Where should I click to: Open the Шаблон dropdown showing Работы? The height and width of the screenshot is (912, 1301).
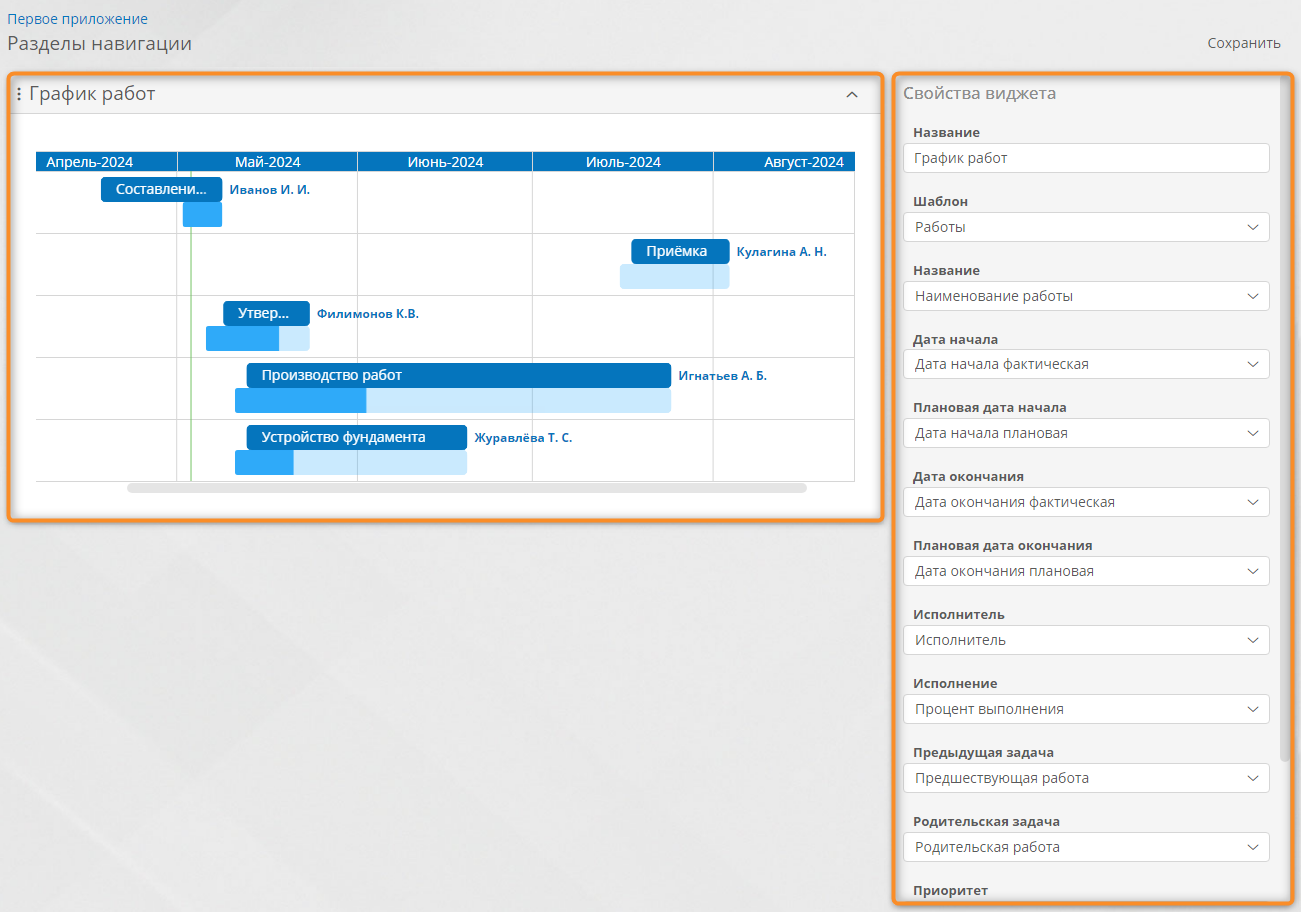pos(1085,227)
